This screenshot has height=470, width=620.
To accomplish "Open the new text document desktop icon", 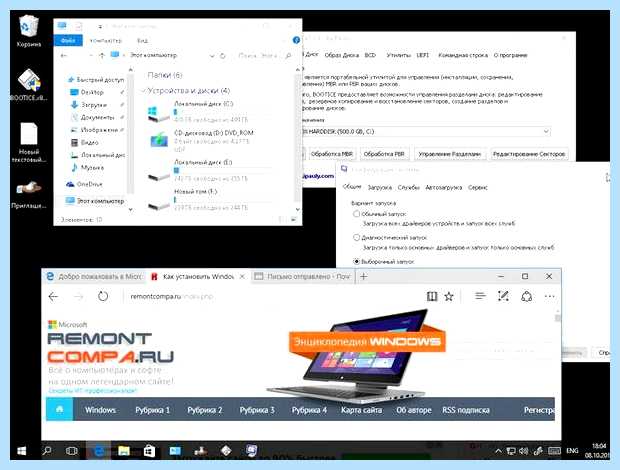I will [x=28, y=142].
